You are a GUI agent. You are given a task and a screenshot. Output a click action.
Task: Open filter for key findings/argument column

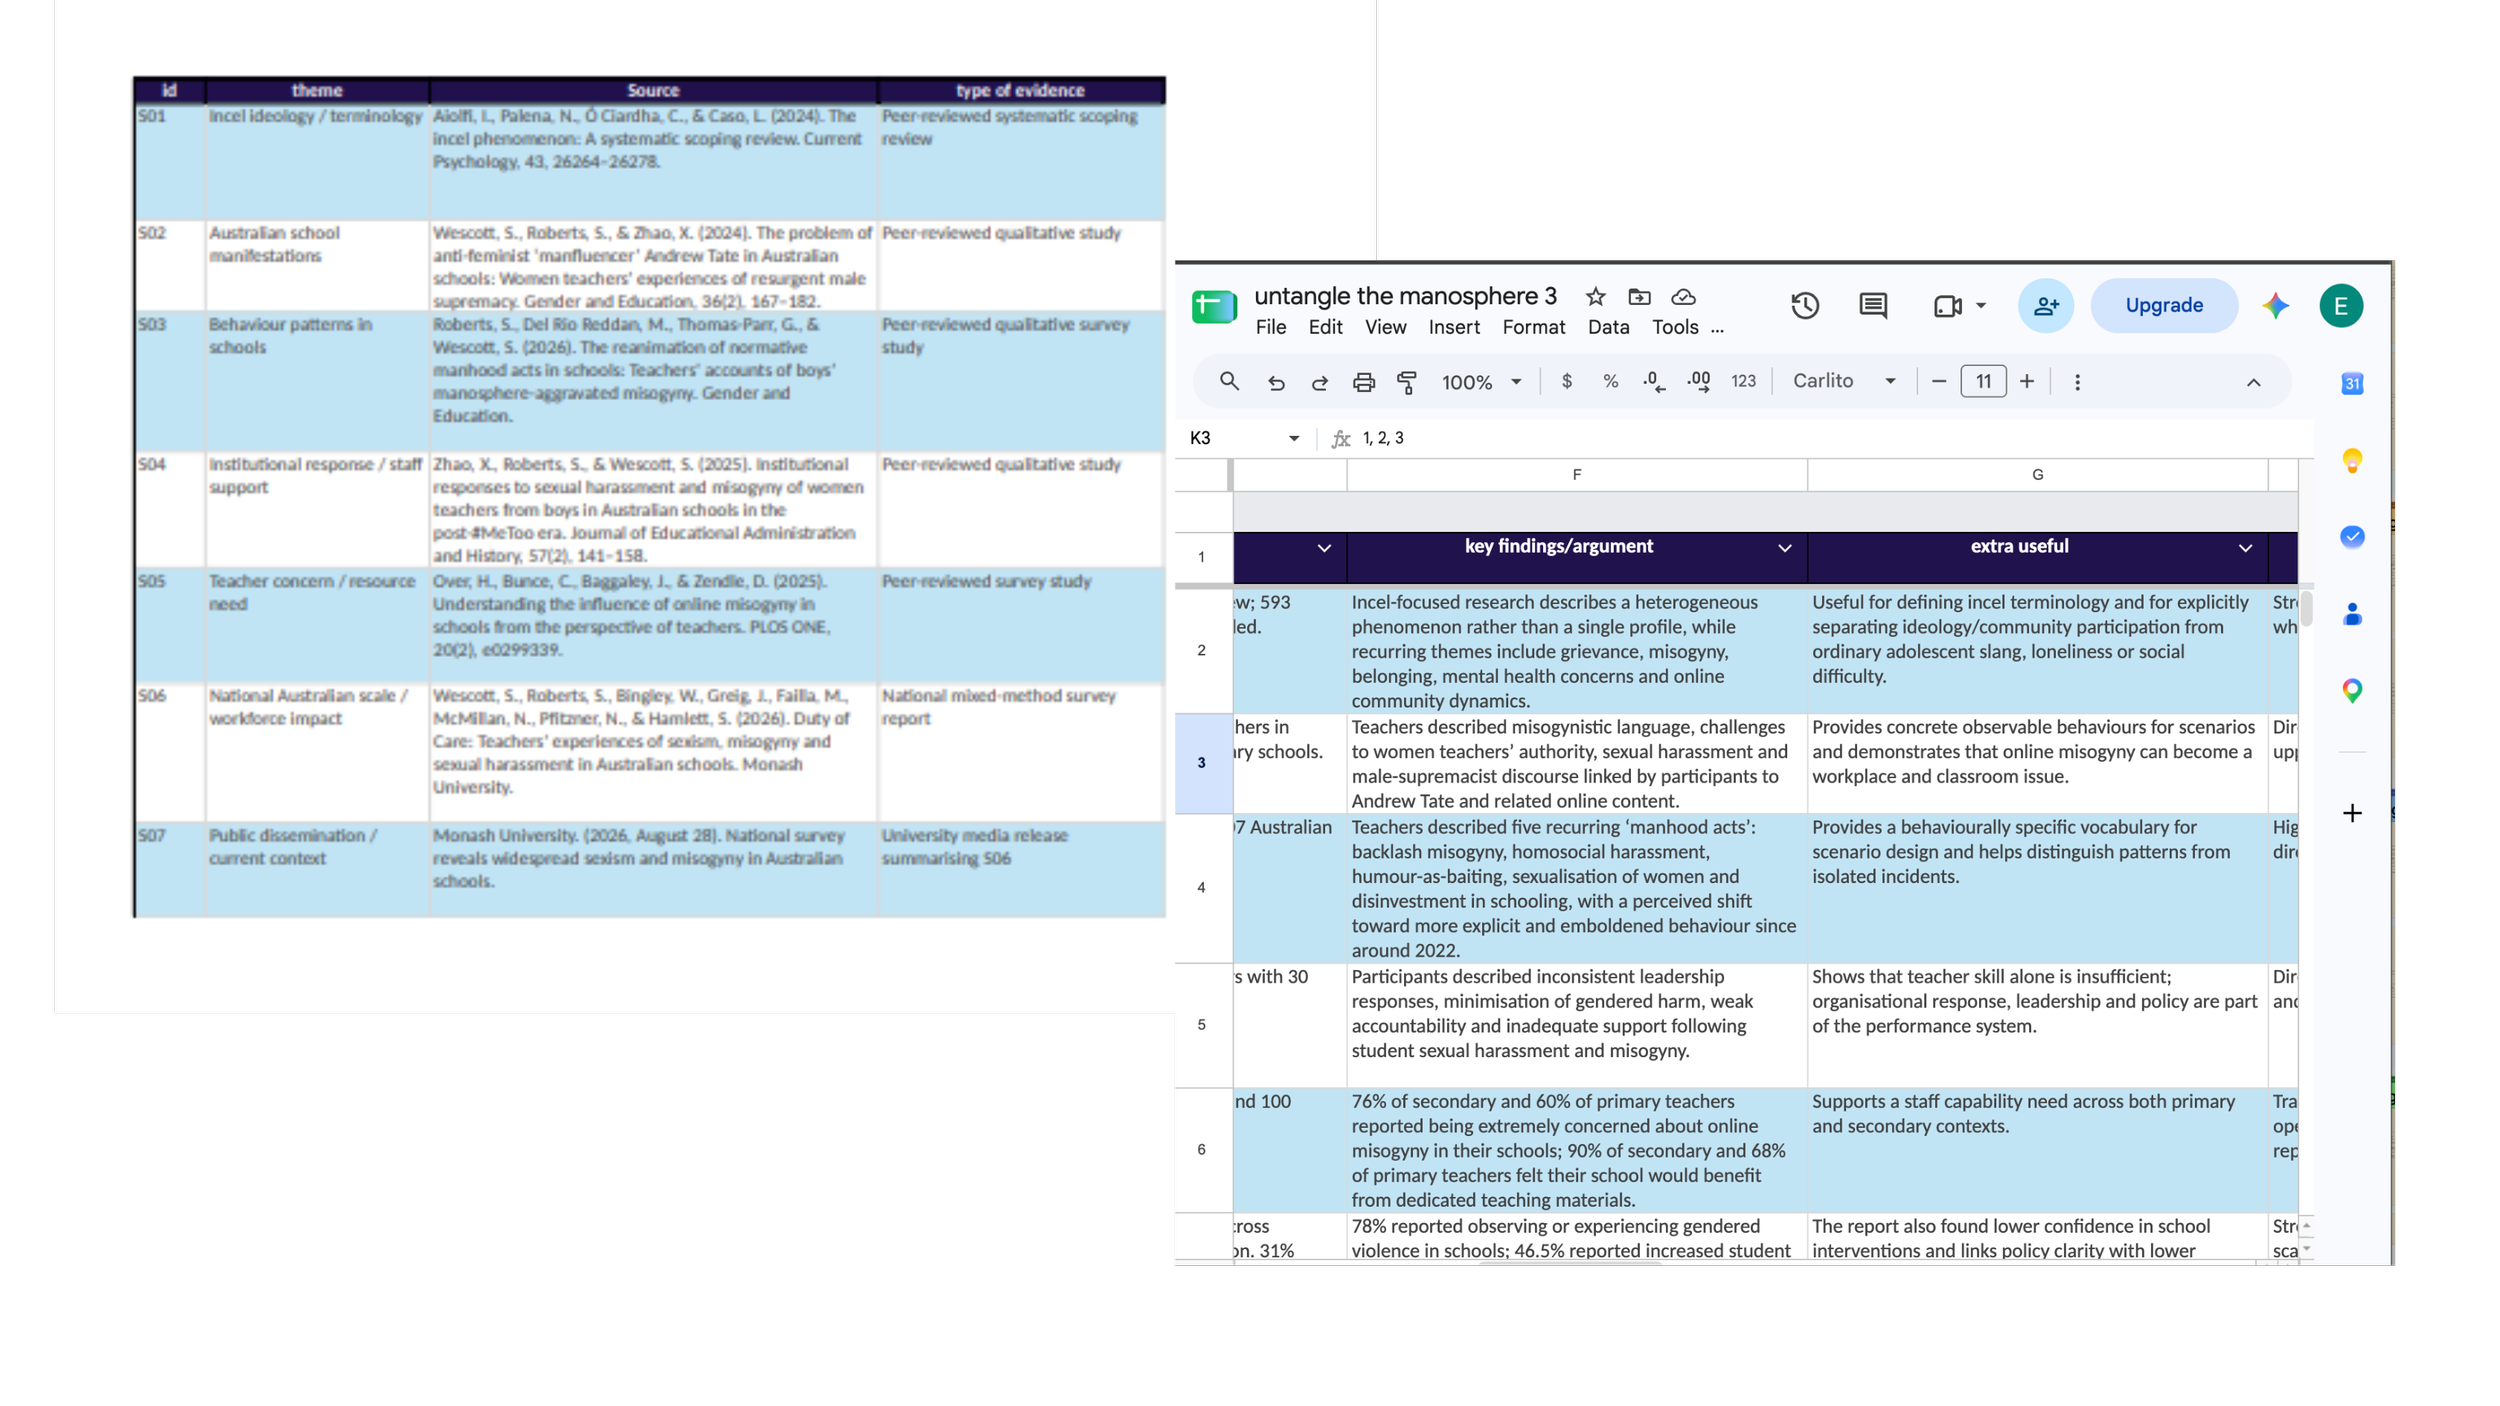[1785, 547]
